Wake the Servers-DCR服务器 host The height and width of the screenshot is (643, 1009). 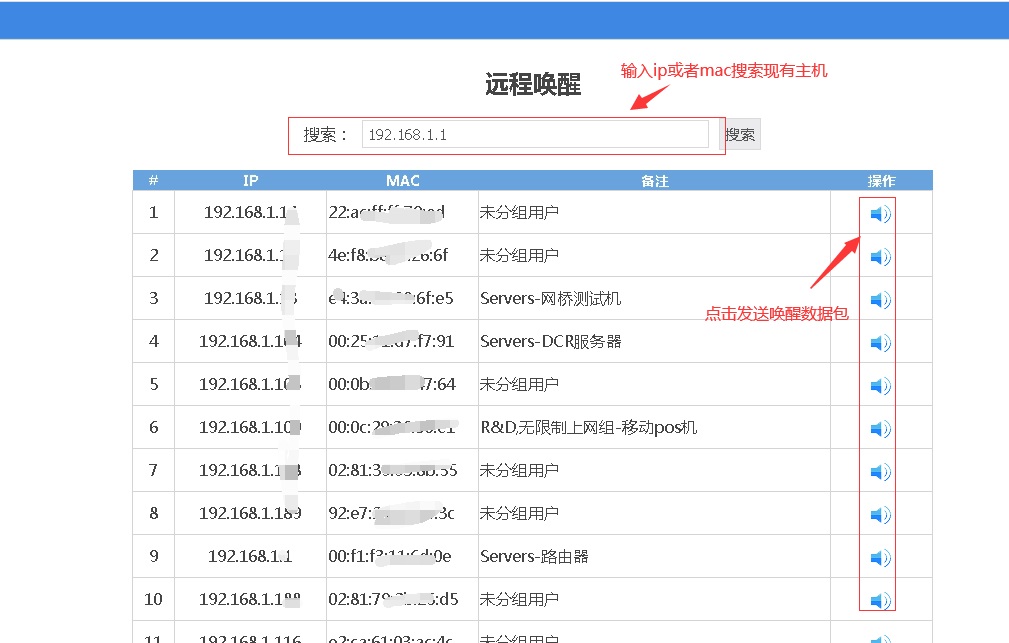point(880,343)
